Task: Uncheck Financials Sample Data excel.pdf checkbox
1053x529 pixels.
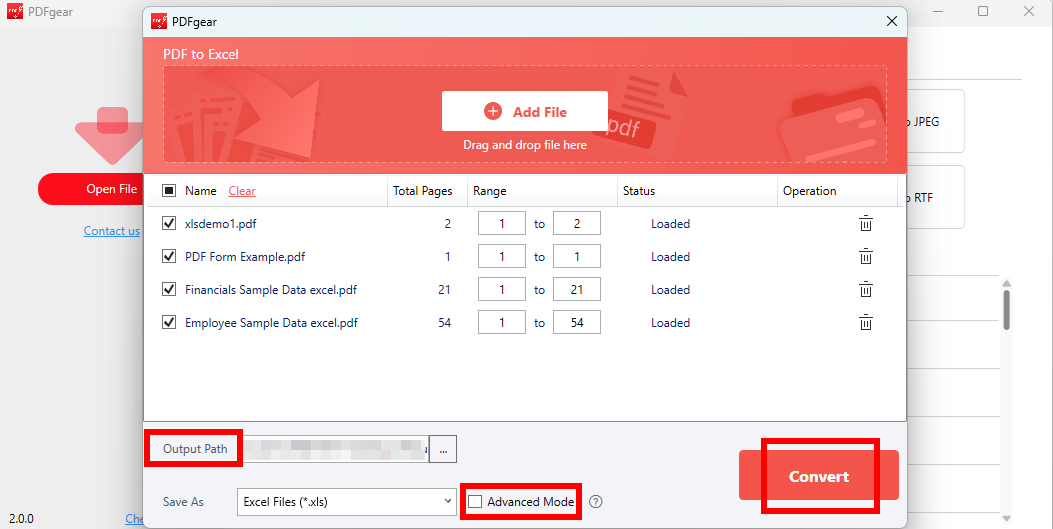Action: pyautogui.click(x=169, y=289)
